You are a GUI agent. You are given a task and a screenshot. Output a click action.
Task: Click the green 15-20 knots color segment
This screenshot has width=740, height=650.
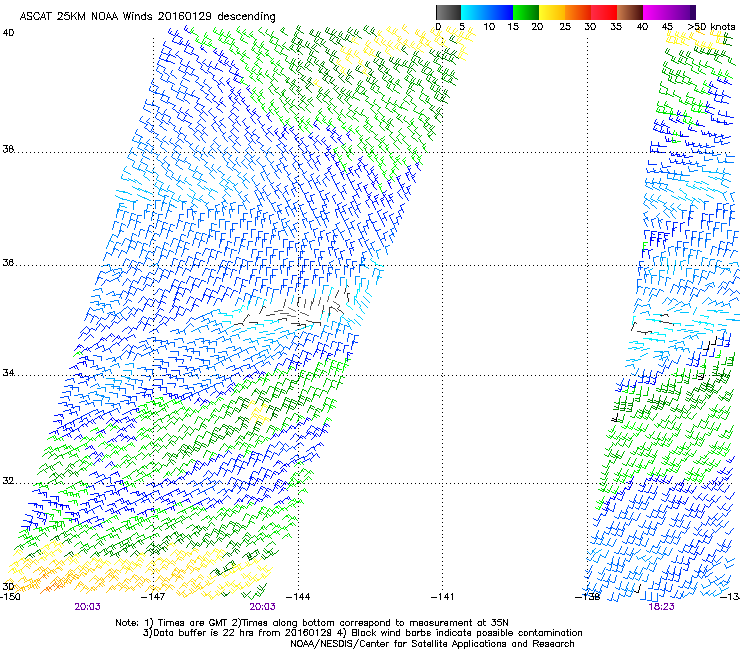(526, 12)
